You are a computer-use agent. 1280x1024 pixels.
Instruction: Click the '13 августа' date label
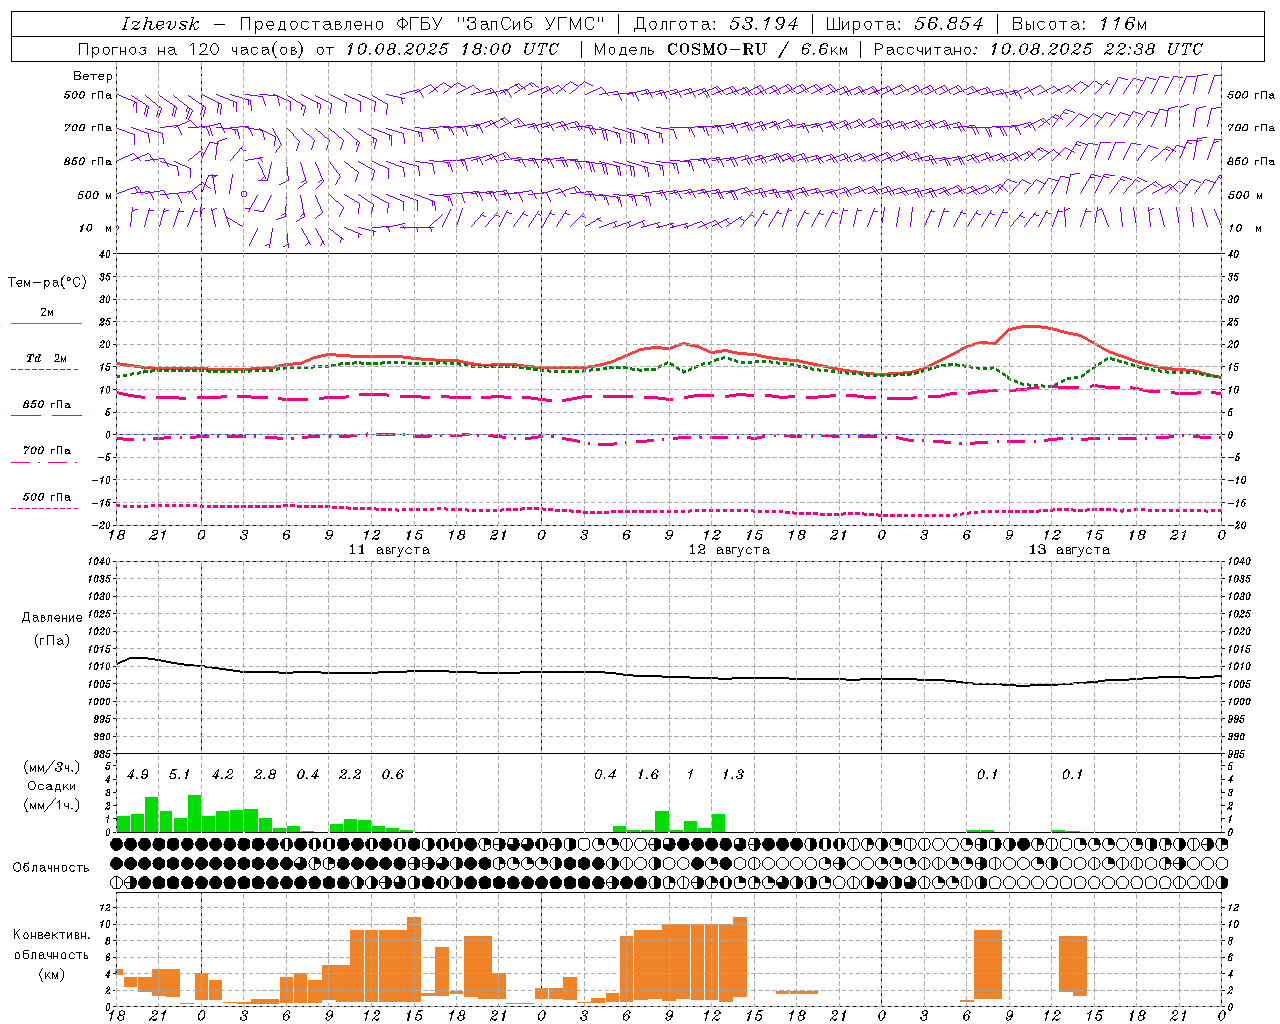[x=1069, y=550]
